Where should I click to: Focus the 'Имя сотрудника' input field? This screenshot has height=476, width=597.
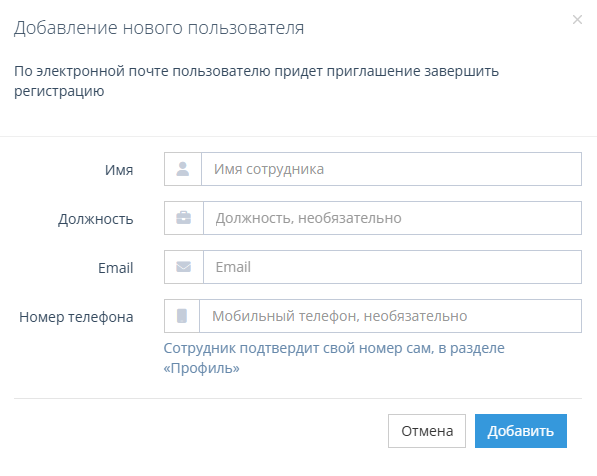pos(391,169)
